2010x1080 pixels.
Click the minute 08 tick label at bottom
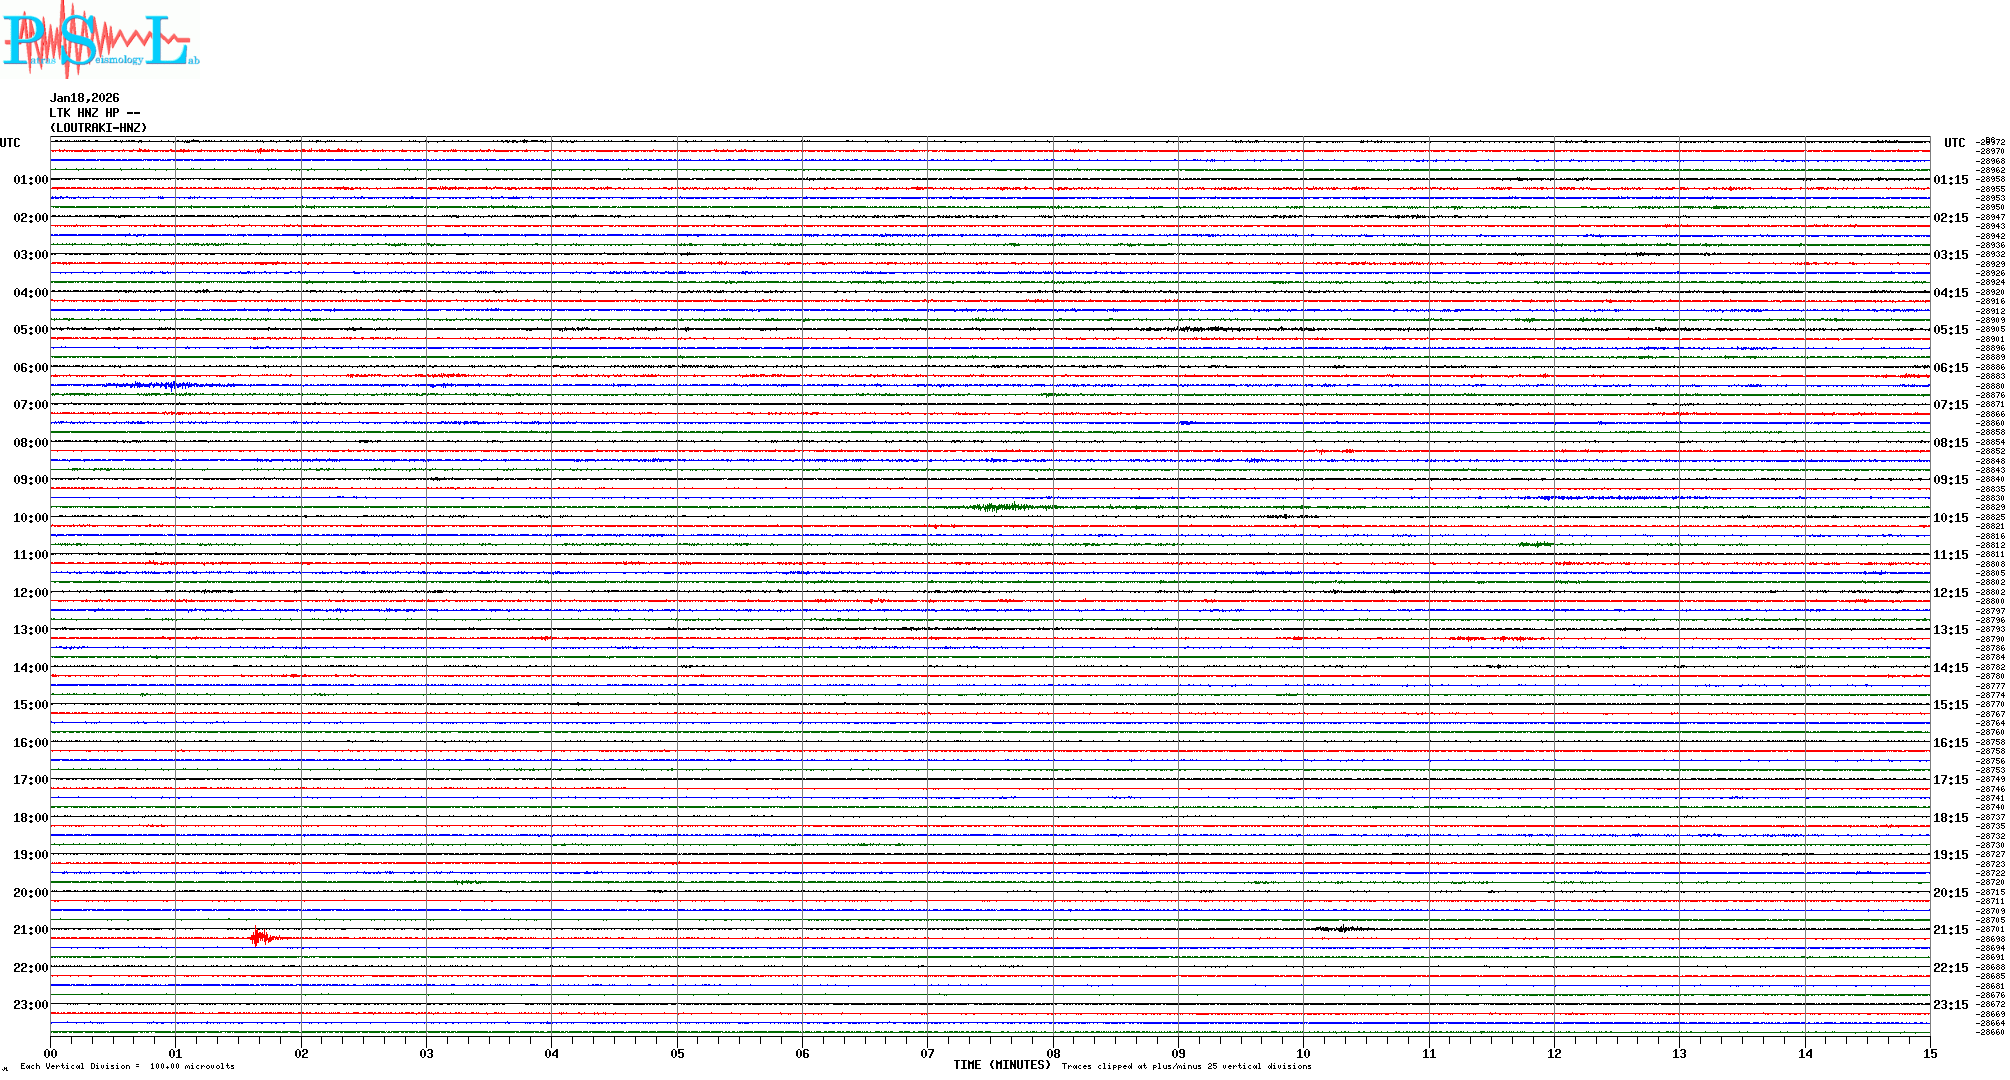(1053, 1053)
